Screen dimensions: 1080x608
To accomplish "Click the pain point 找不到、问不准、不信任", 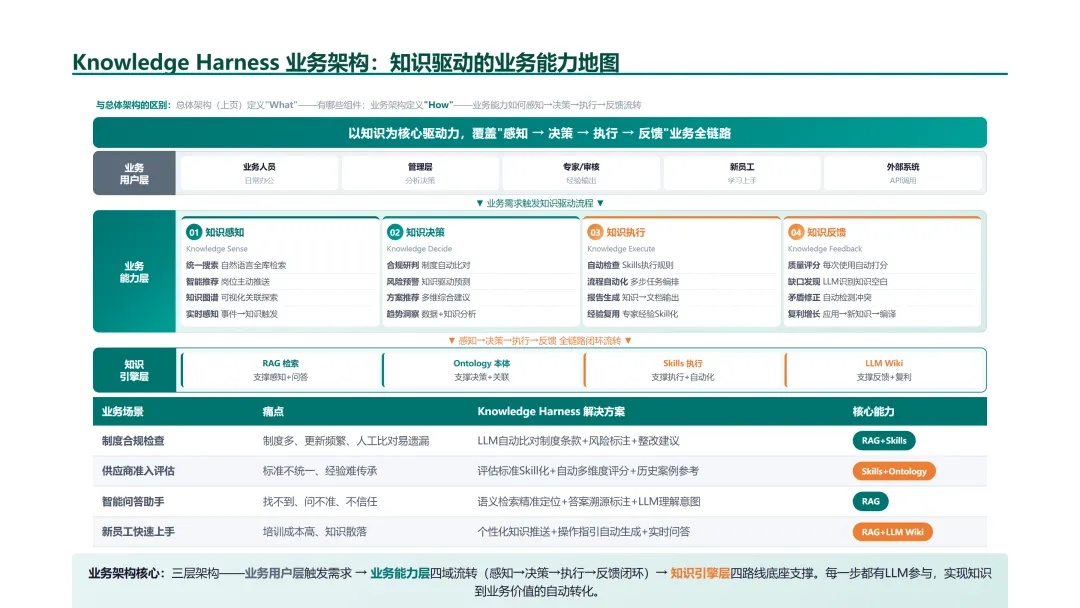I will click(320, 501).
